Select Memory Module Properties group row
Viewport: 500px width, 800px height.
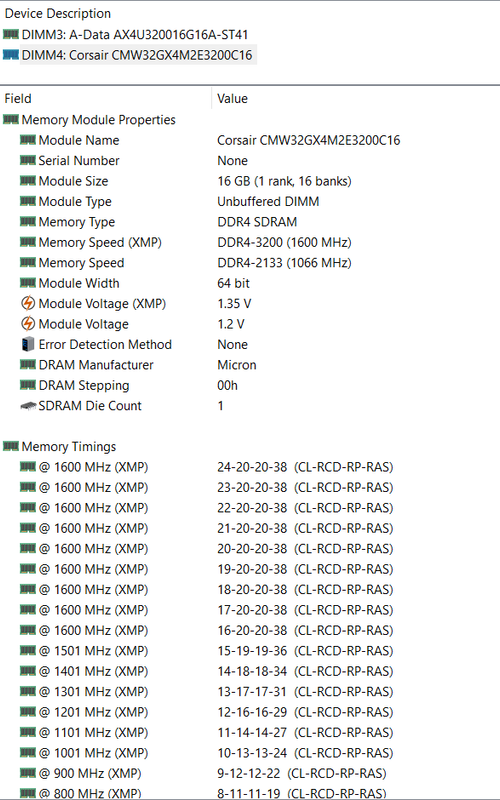[x=98, y=120]
